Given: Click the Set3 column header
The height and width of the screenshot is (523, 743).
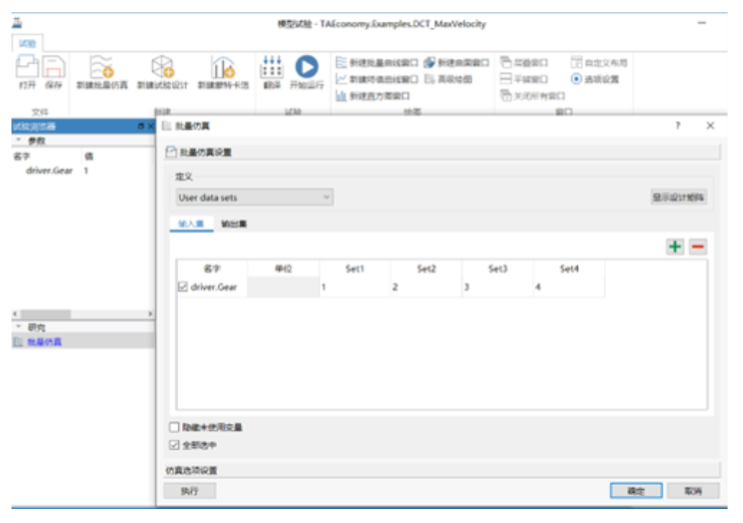Looking at the screenshot, I should pos(498,269).
